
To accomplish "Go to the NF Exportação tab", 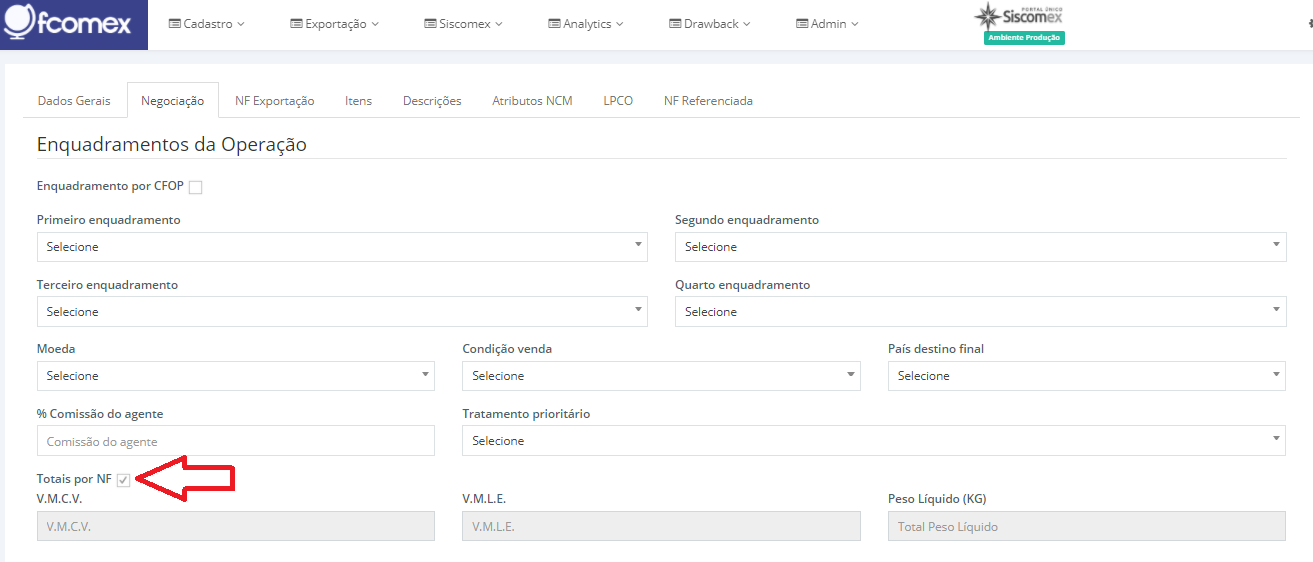I will 275,101.
